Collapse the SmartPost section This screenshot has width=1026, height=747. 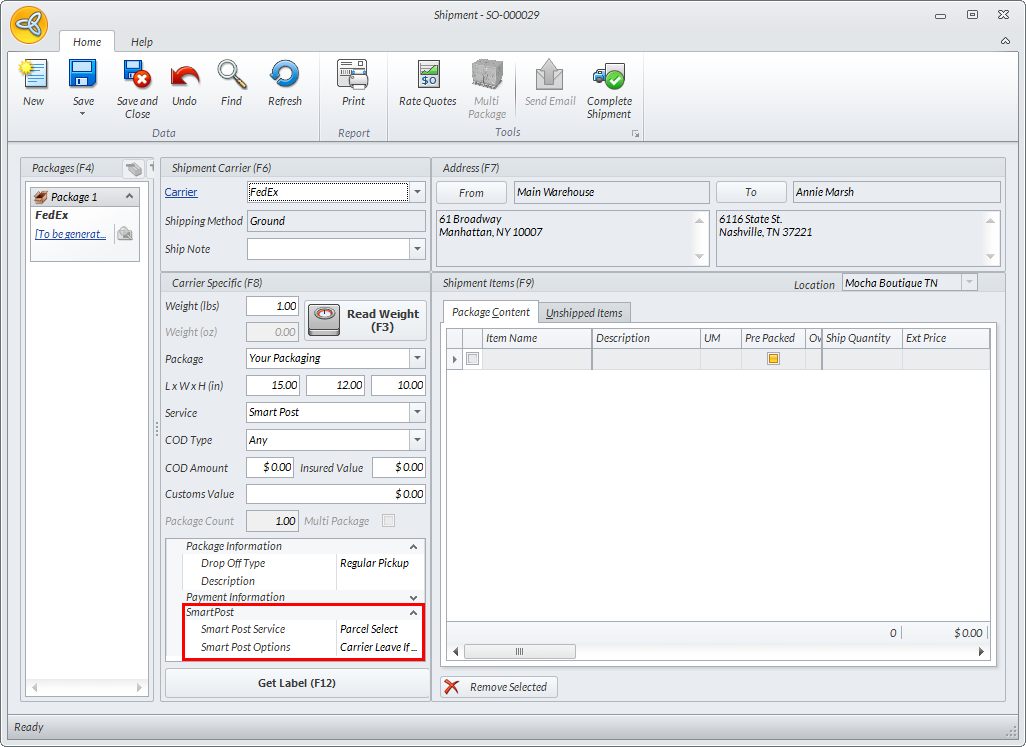tap(414, 612)
